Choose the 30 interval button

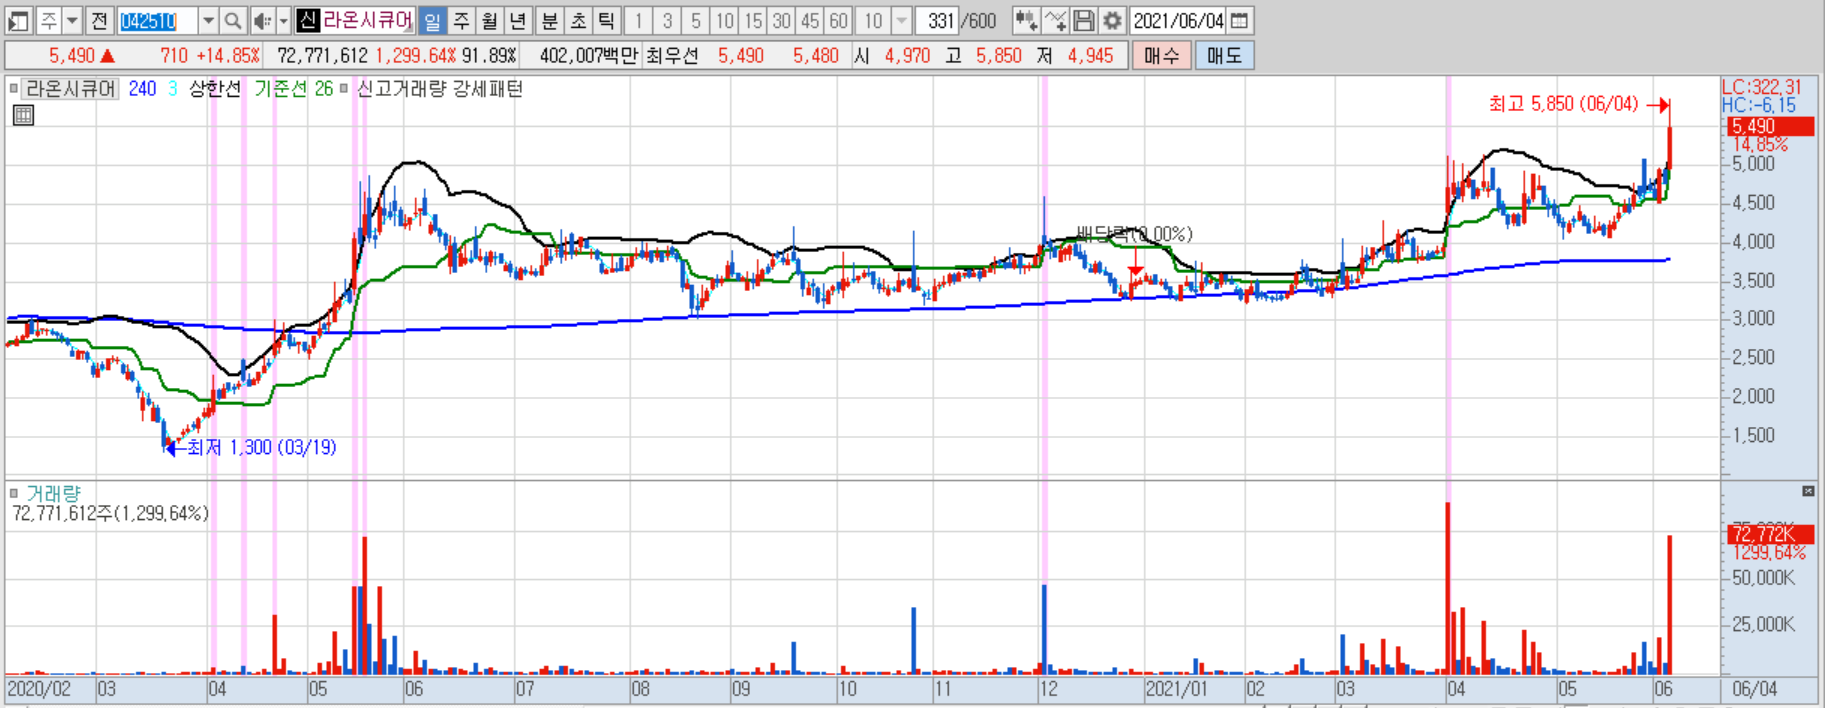pyautogui.click(x=782, y=20)
